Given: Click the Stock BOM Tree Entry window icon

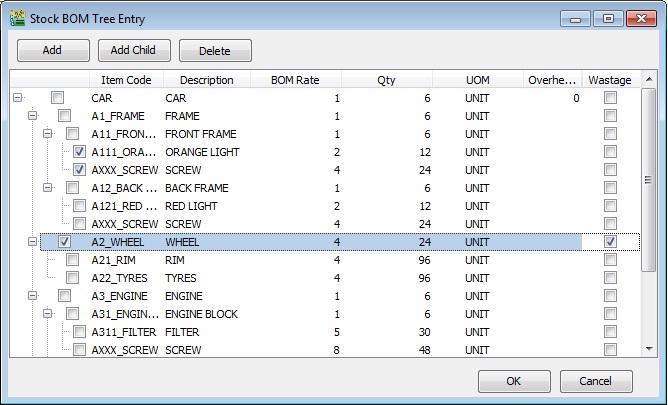Looking at the screenshot, I should coord(18,19).
